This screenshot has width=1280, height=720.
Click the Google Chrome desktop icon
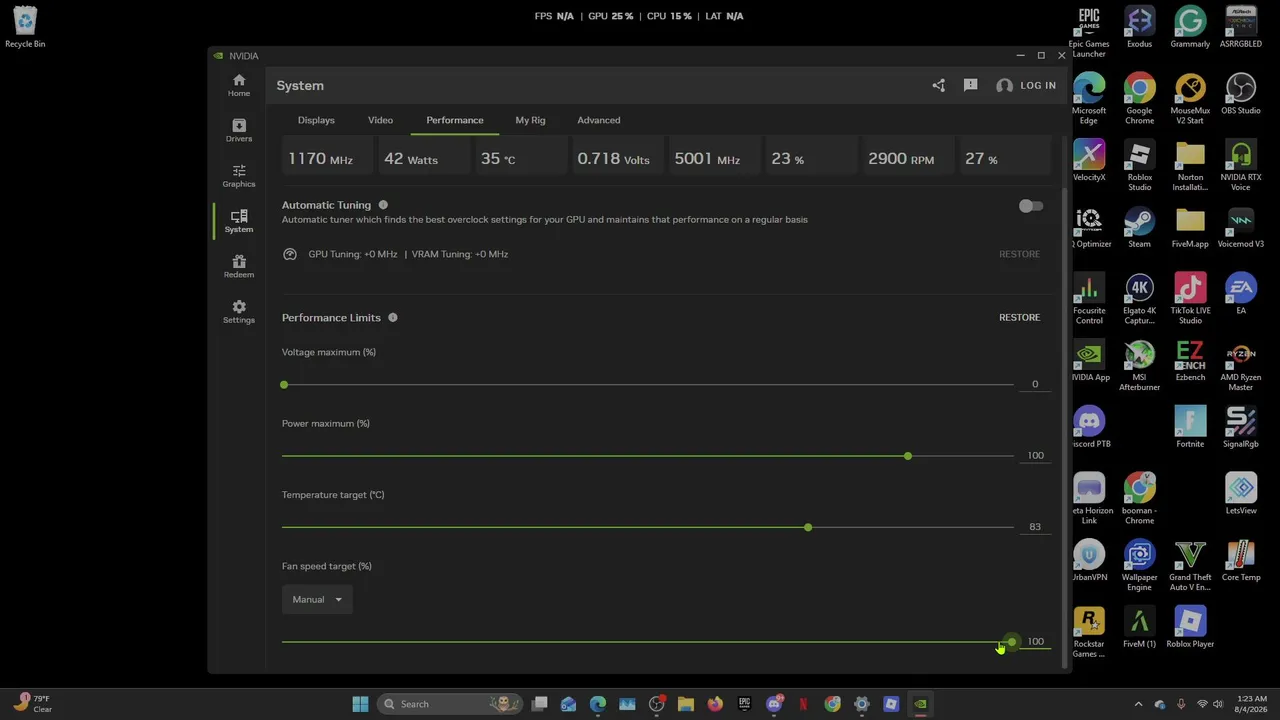pos(1139,99)
